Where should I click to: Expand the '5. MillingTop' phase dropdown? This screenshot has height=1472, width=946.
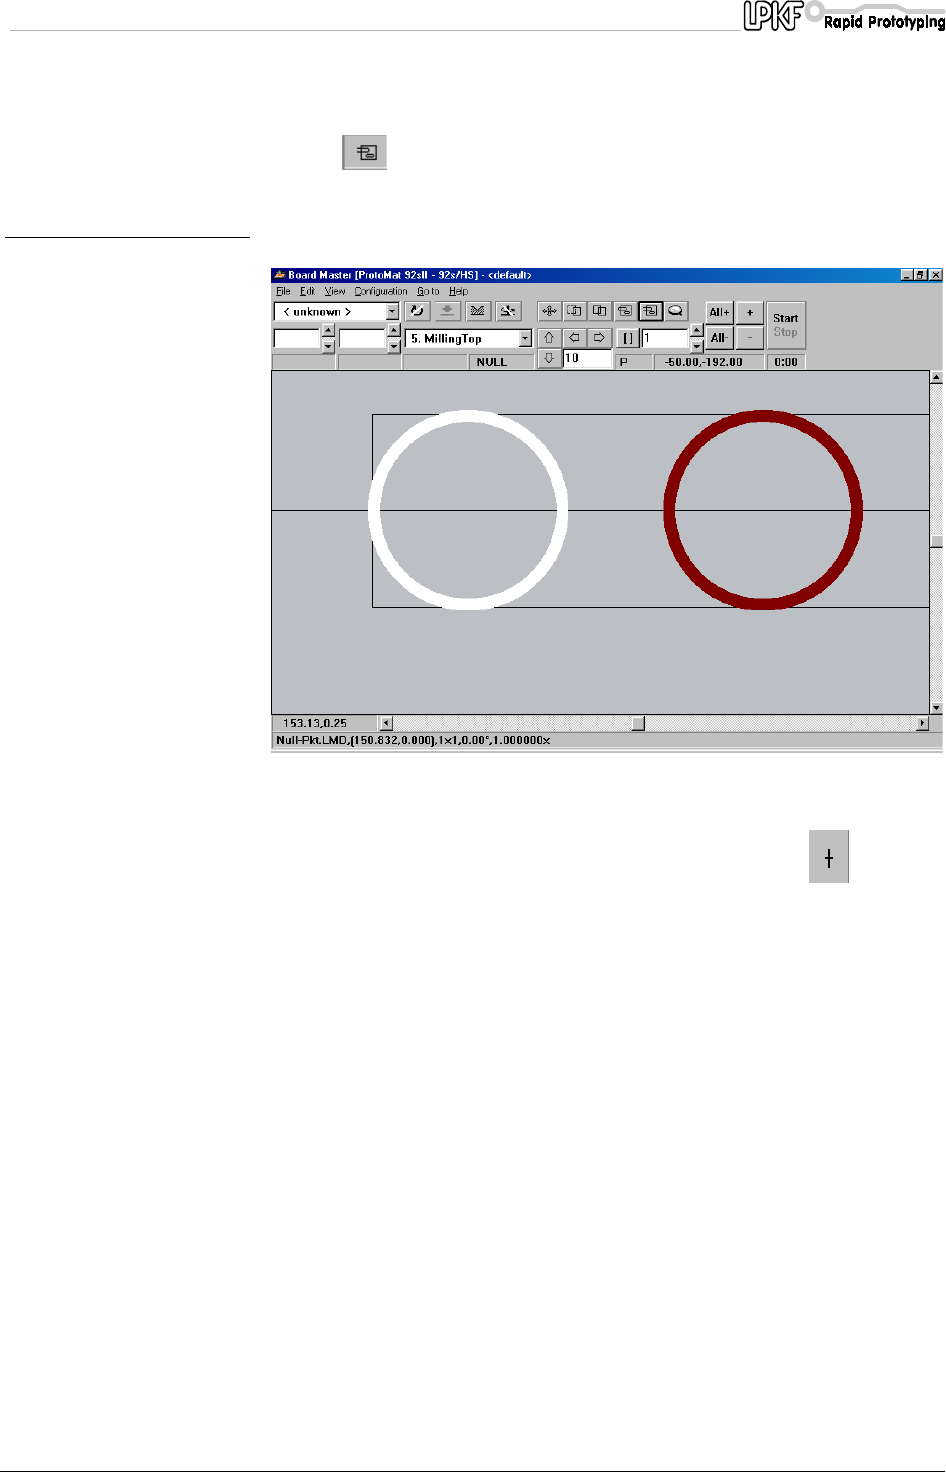tap(525, 339)
